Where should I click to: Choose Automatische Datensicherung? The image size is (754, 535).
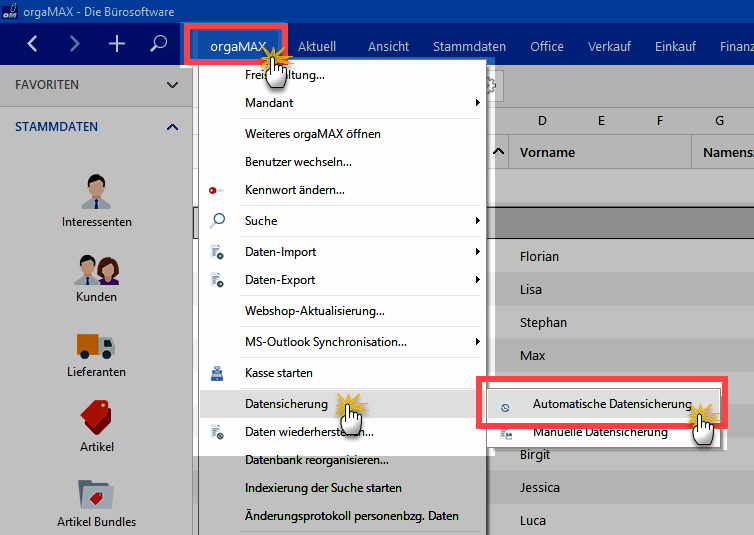pos(603,404)
